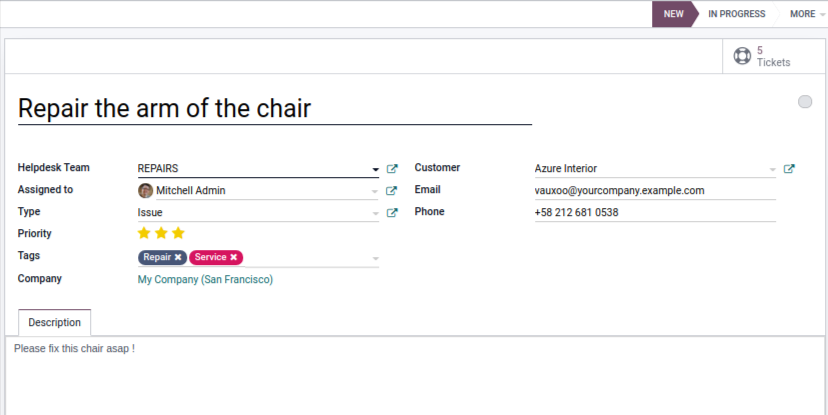Click the Email input field

coord(654,191)
